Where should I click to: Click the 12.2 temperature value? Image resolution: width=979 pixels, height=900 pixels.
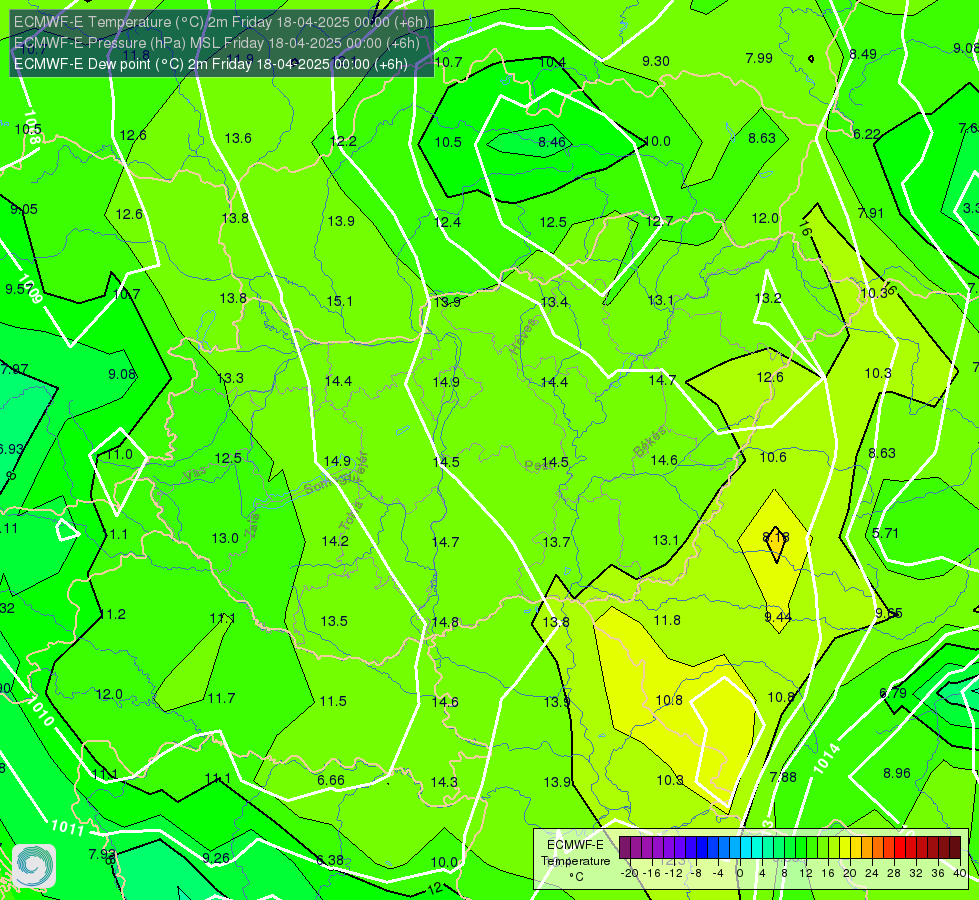343,141
